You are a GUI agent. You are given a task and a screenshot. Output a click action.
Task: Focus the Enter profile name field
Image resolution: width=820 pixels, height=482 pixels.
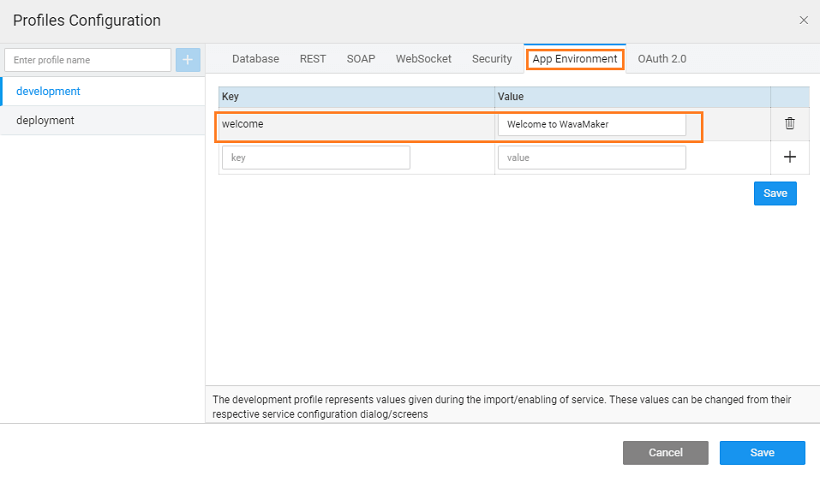tap(88, 60)
